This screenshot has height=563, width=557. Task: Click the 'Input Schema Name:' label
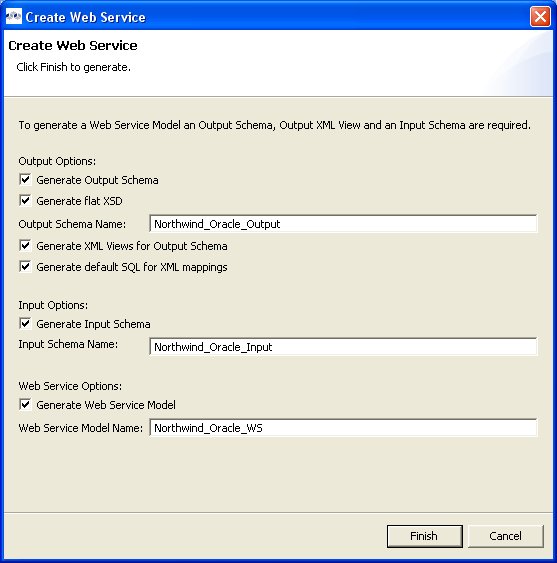68,344
